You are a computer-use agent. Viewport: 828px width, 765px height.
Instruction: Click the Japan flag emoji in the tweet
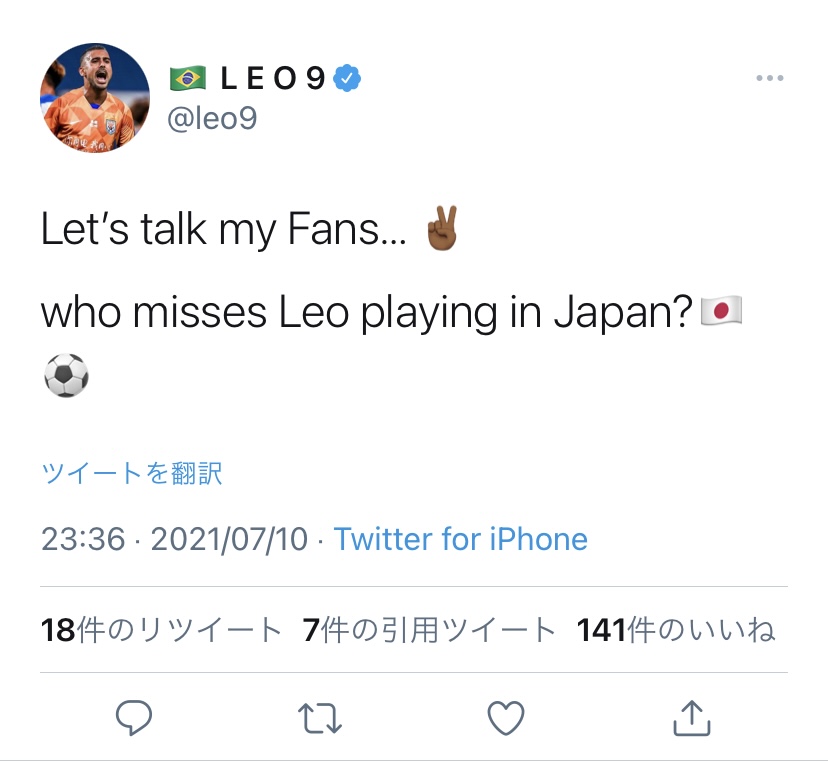tap(720, 313)
